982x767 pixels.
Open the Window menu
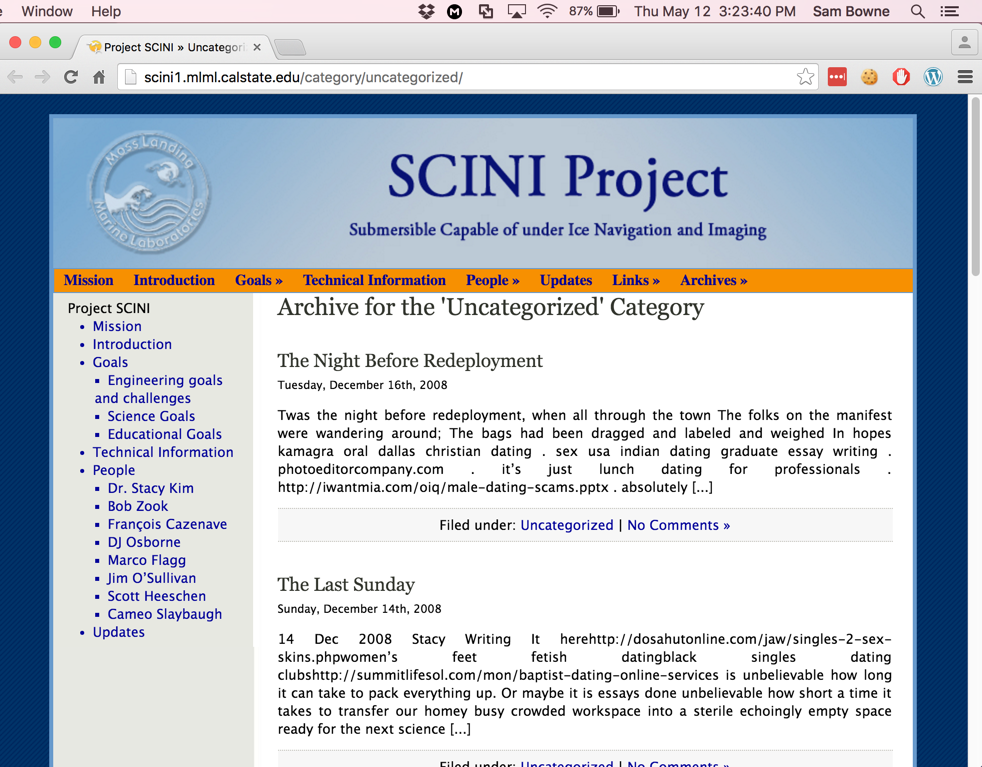point(47,11)
